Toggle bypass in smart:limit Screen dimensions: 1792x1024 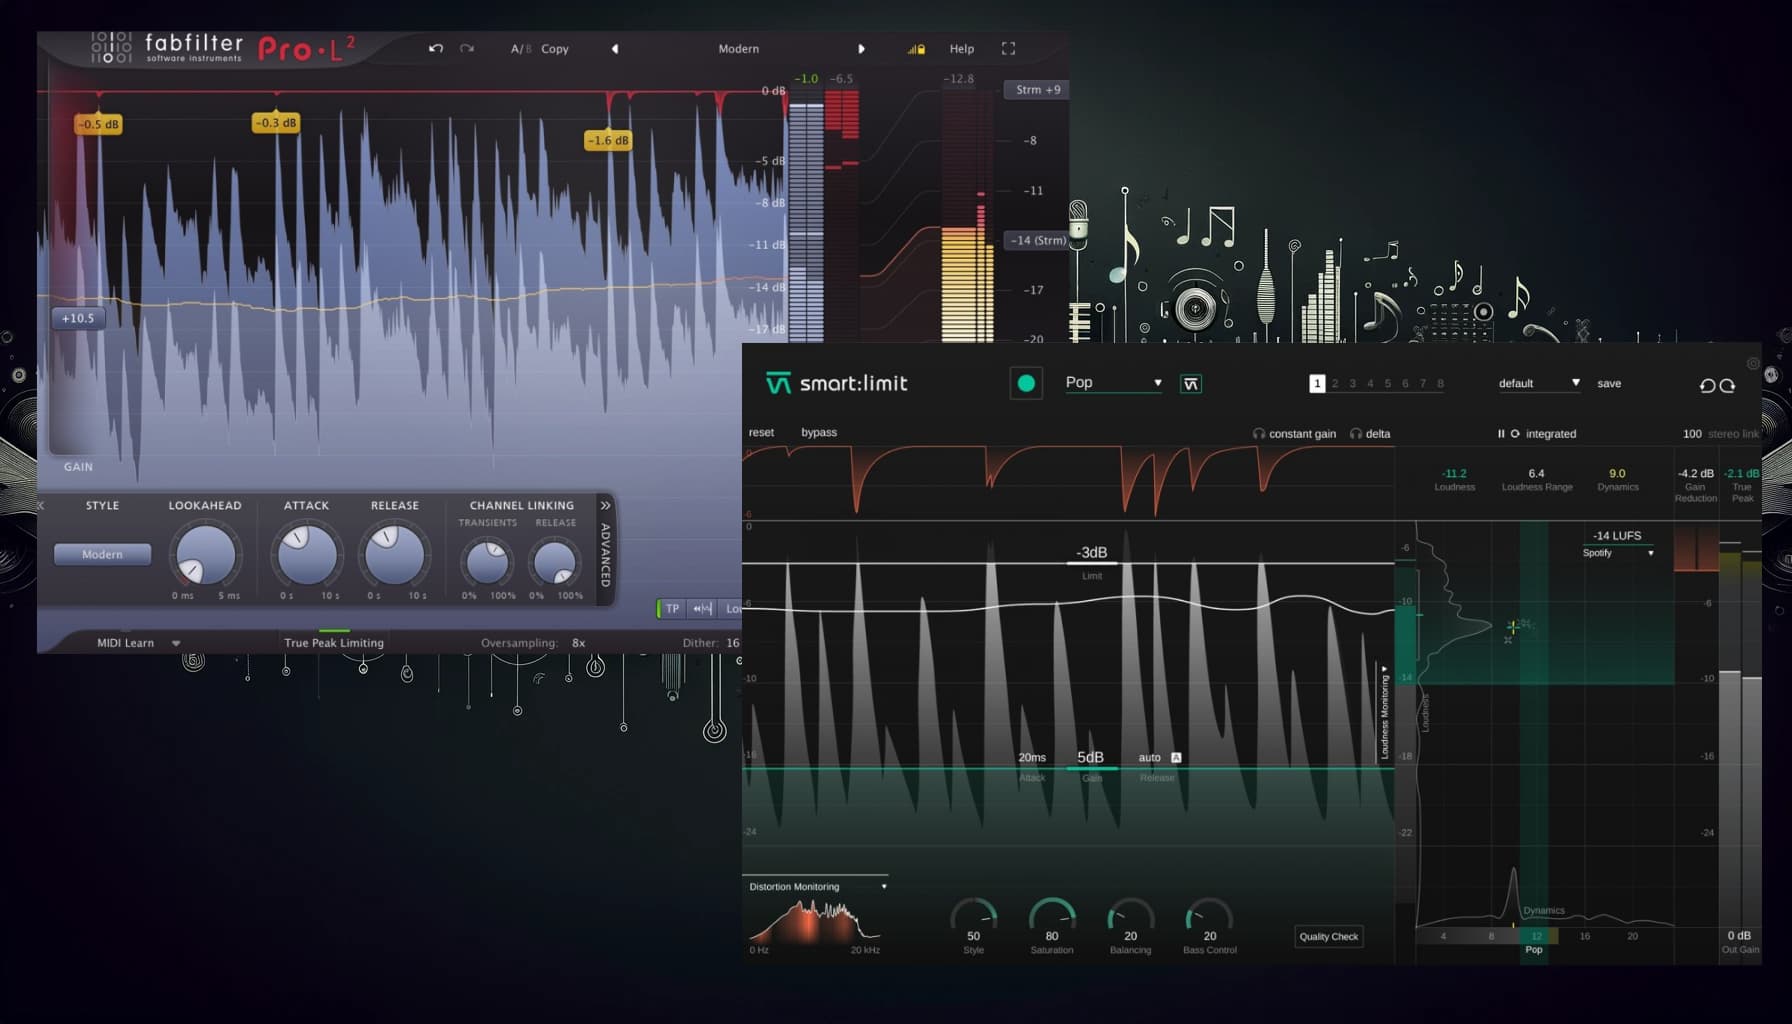[819, 432]
